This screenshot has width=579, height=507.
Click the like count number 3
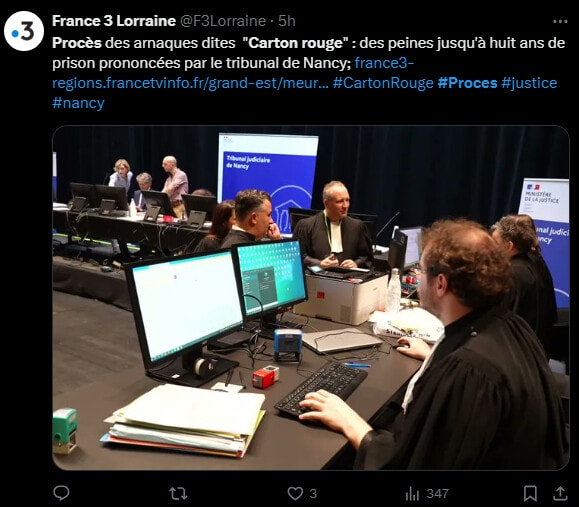click(x=313, y=494)
